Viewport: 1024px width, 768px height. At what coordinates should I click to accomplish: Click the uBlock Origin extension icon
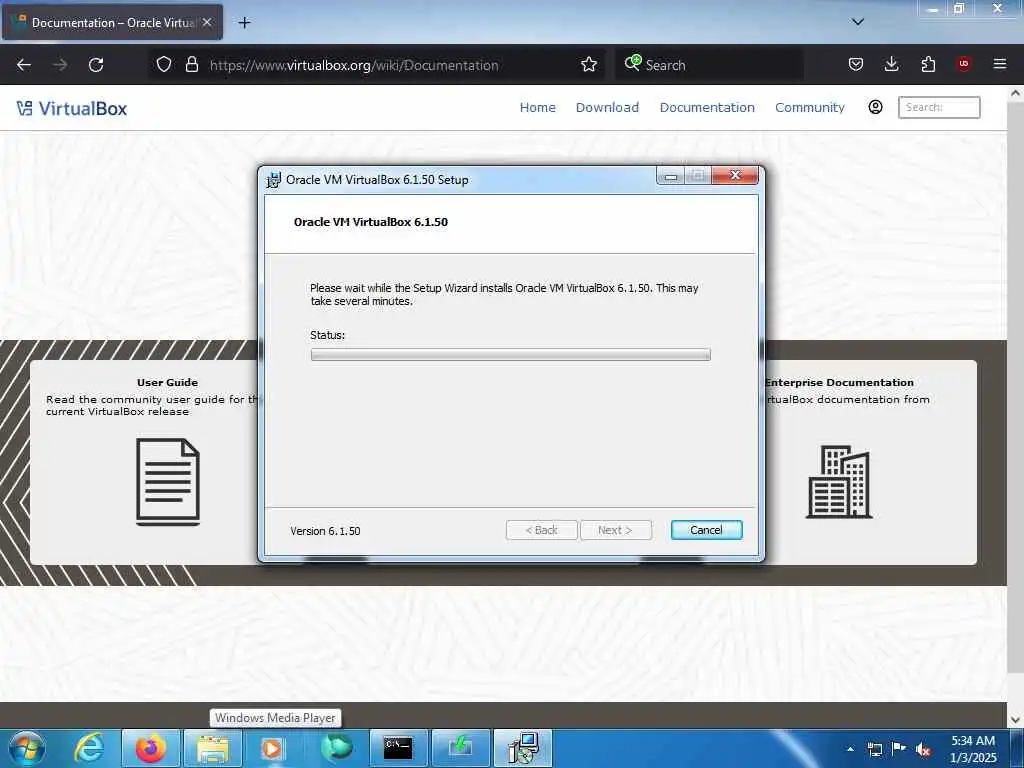[963, 64]
